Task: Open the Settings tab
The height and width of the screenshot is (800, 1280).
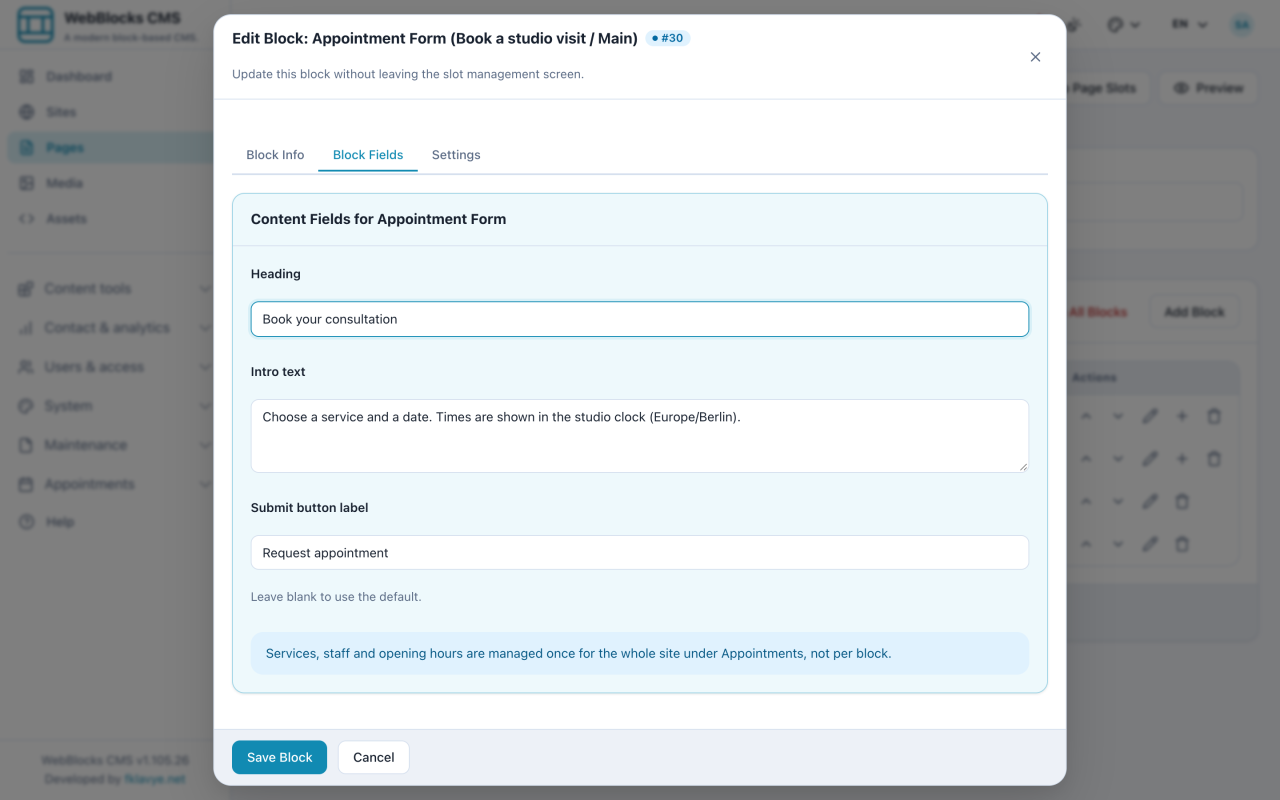Action: tap(456, 155)
